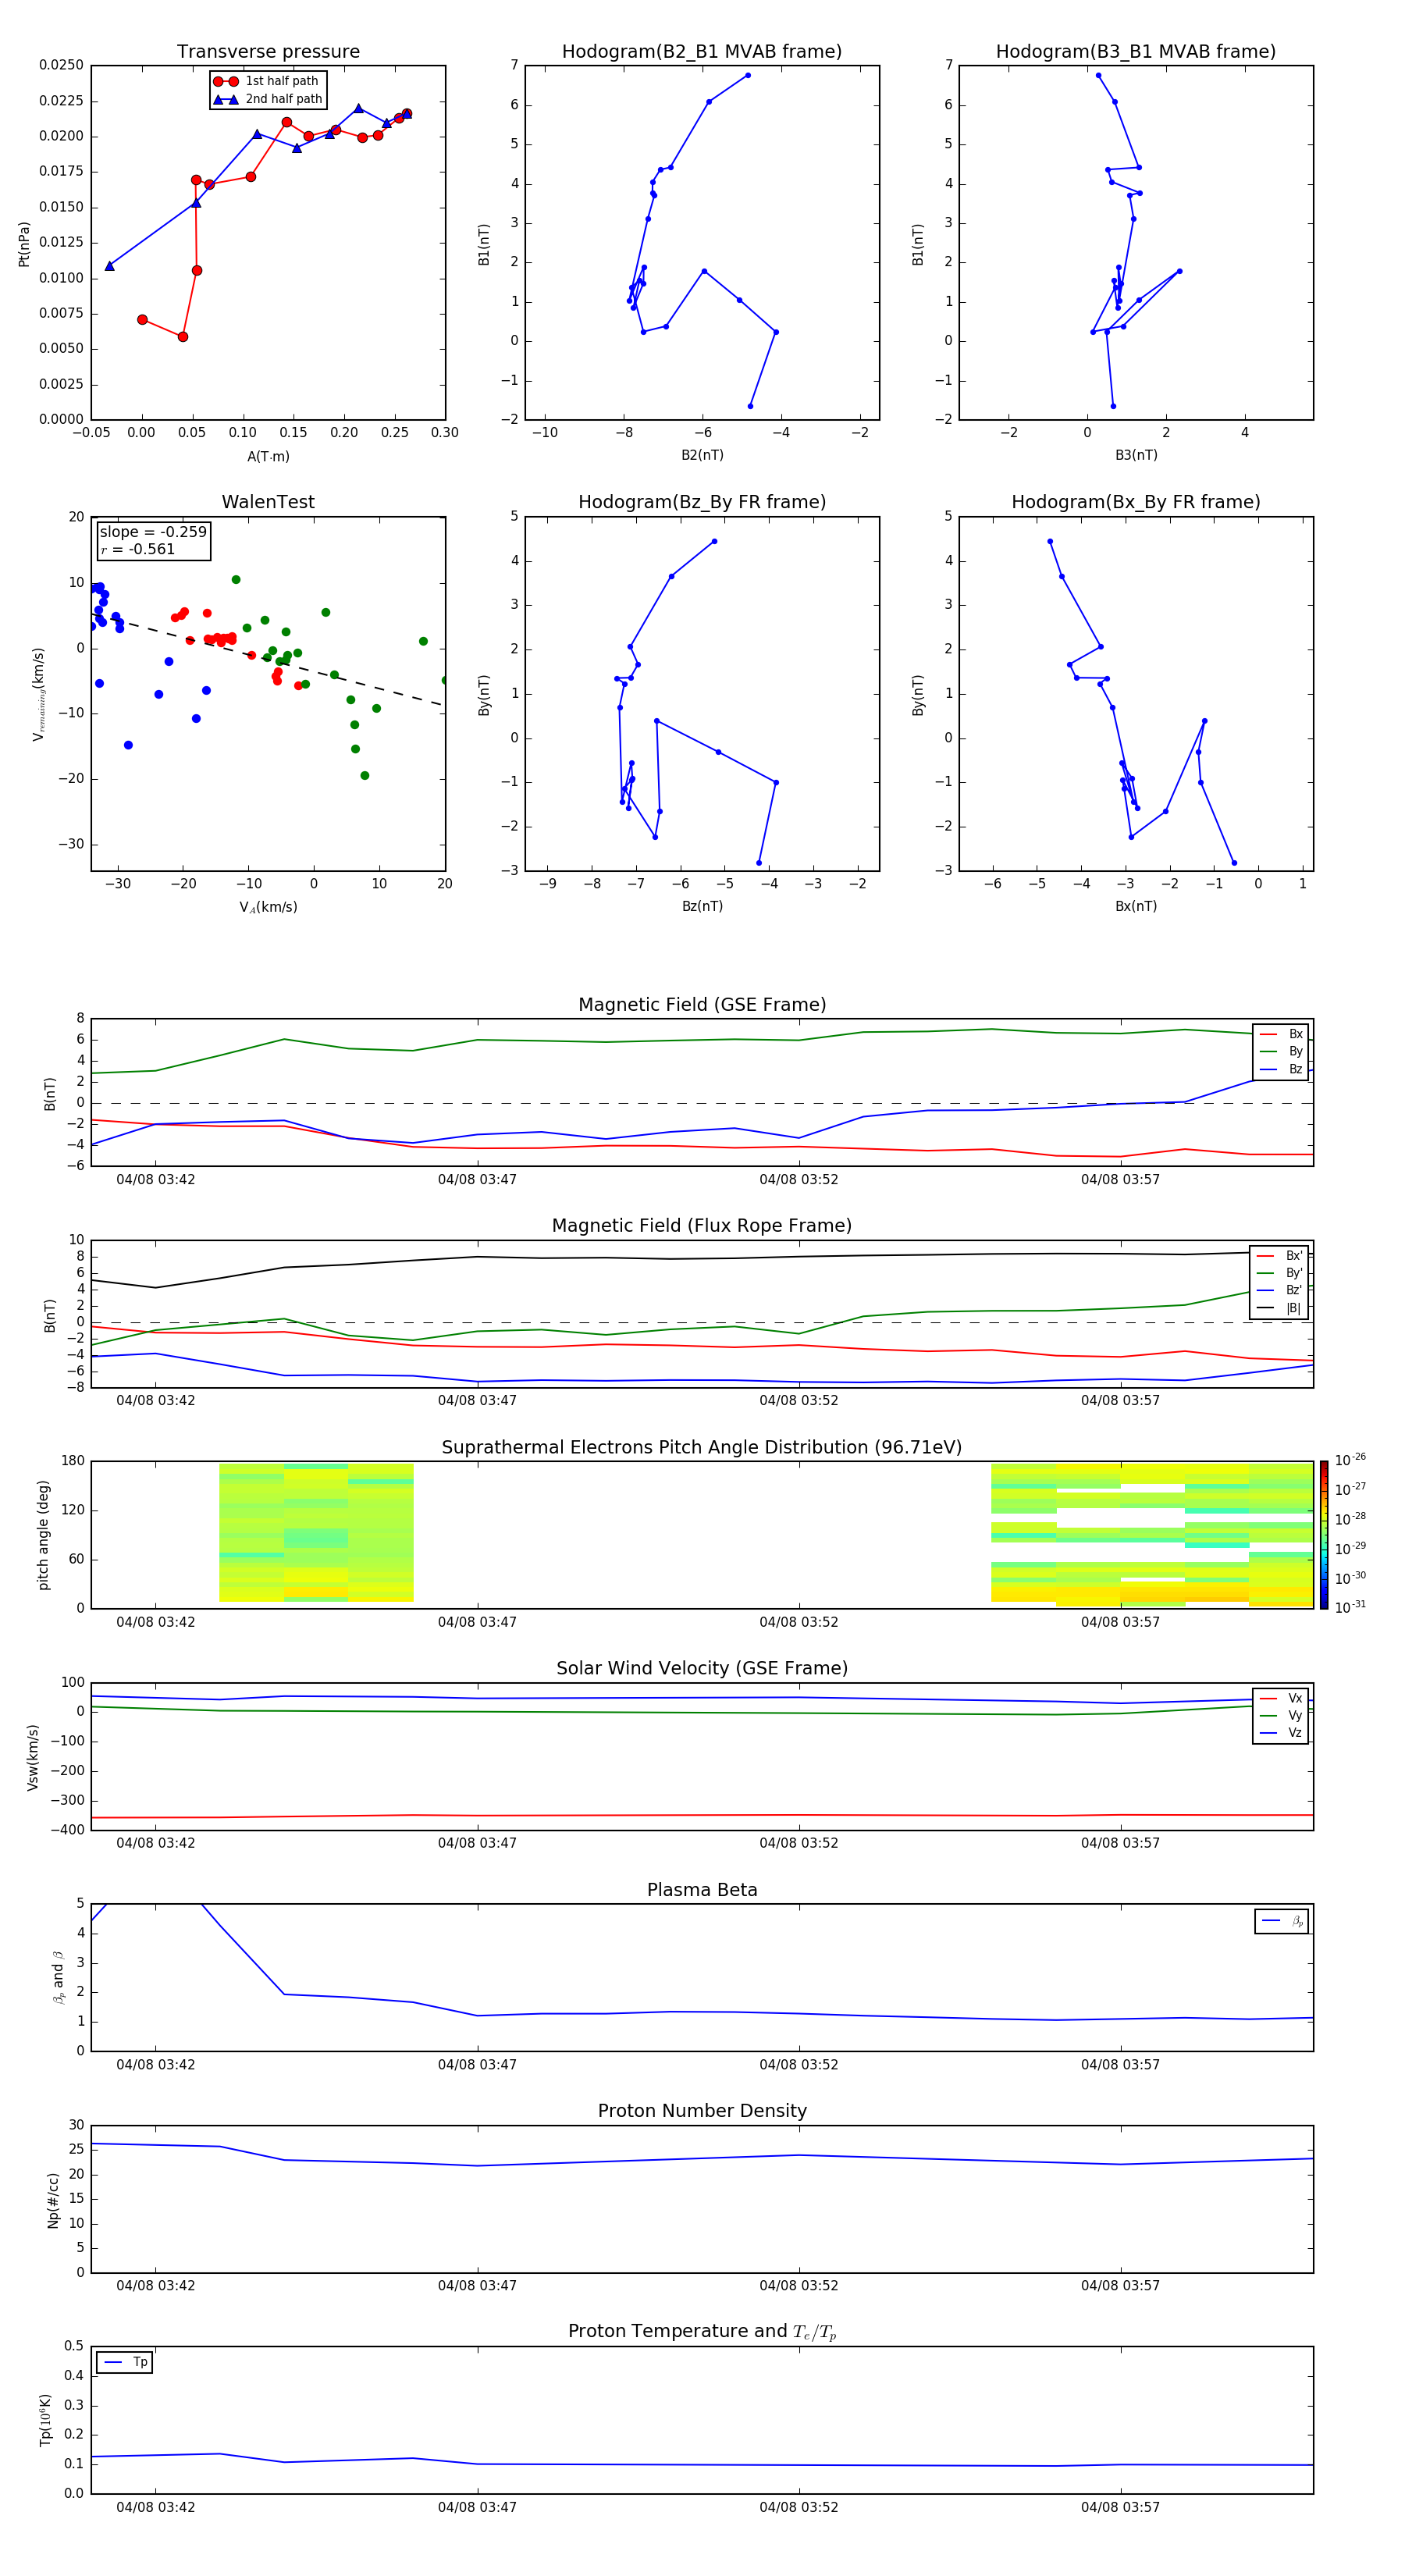The width and height of the screenshot is (1405, 2576).
Task: Click the 'Hodogram(Bx_By FR frame)' title
Action: coord(1136,502)
